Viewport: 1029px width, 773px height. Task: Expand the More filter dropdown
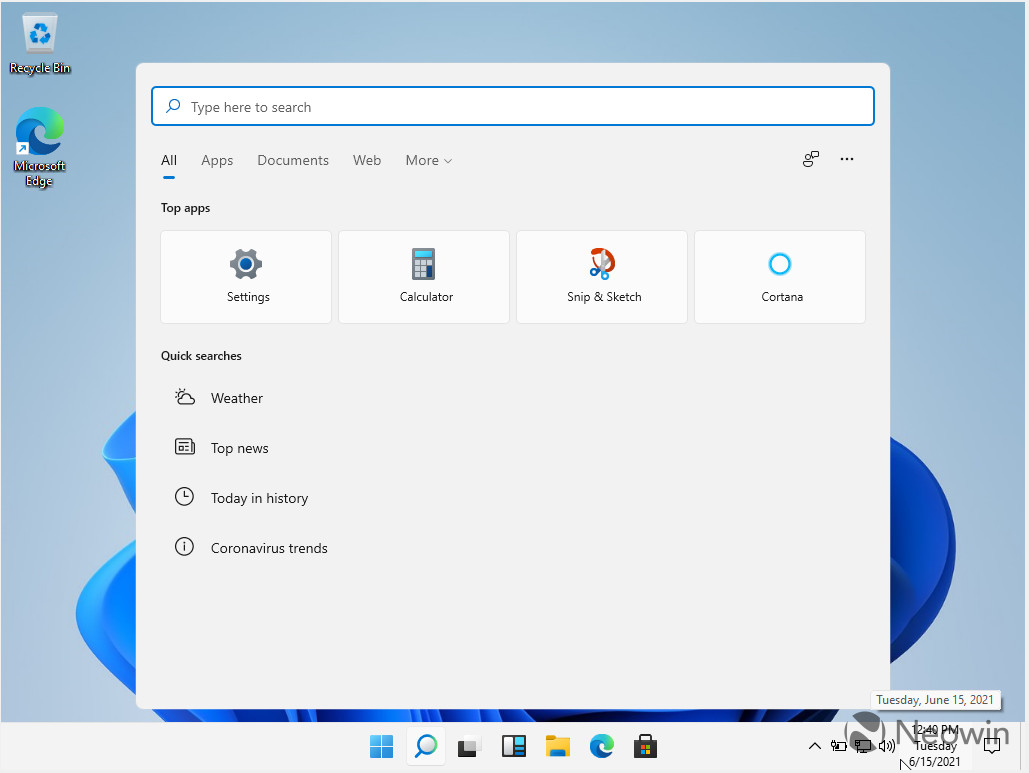click(x=428, y=160)
